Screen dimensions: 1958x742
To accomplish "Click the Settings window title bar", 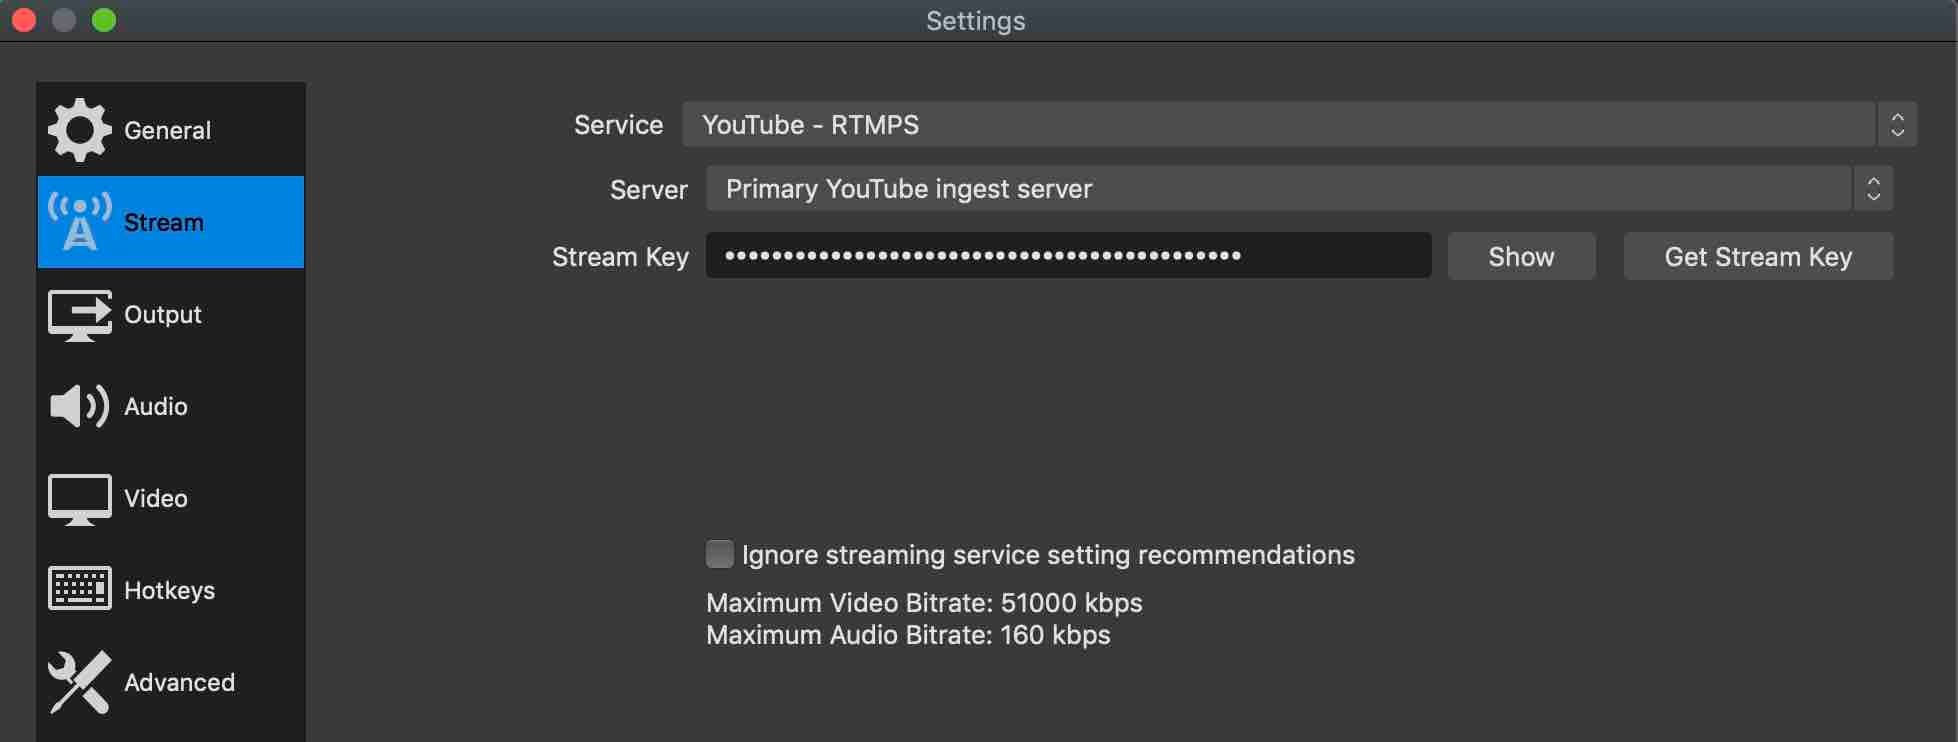I will (975, 20).
